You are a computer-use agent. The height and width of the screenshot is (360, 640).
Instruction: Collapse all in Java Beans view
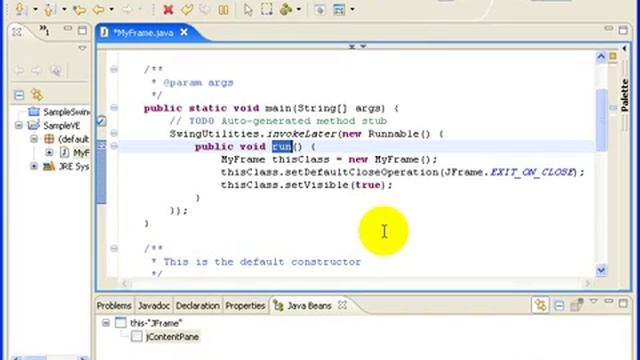tap(559, 305)
